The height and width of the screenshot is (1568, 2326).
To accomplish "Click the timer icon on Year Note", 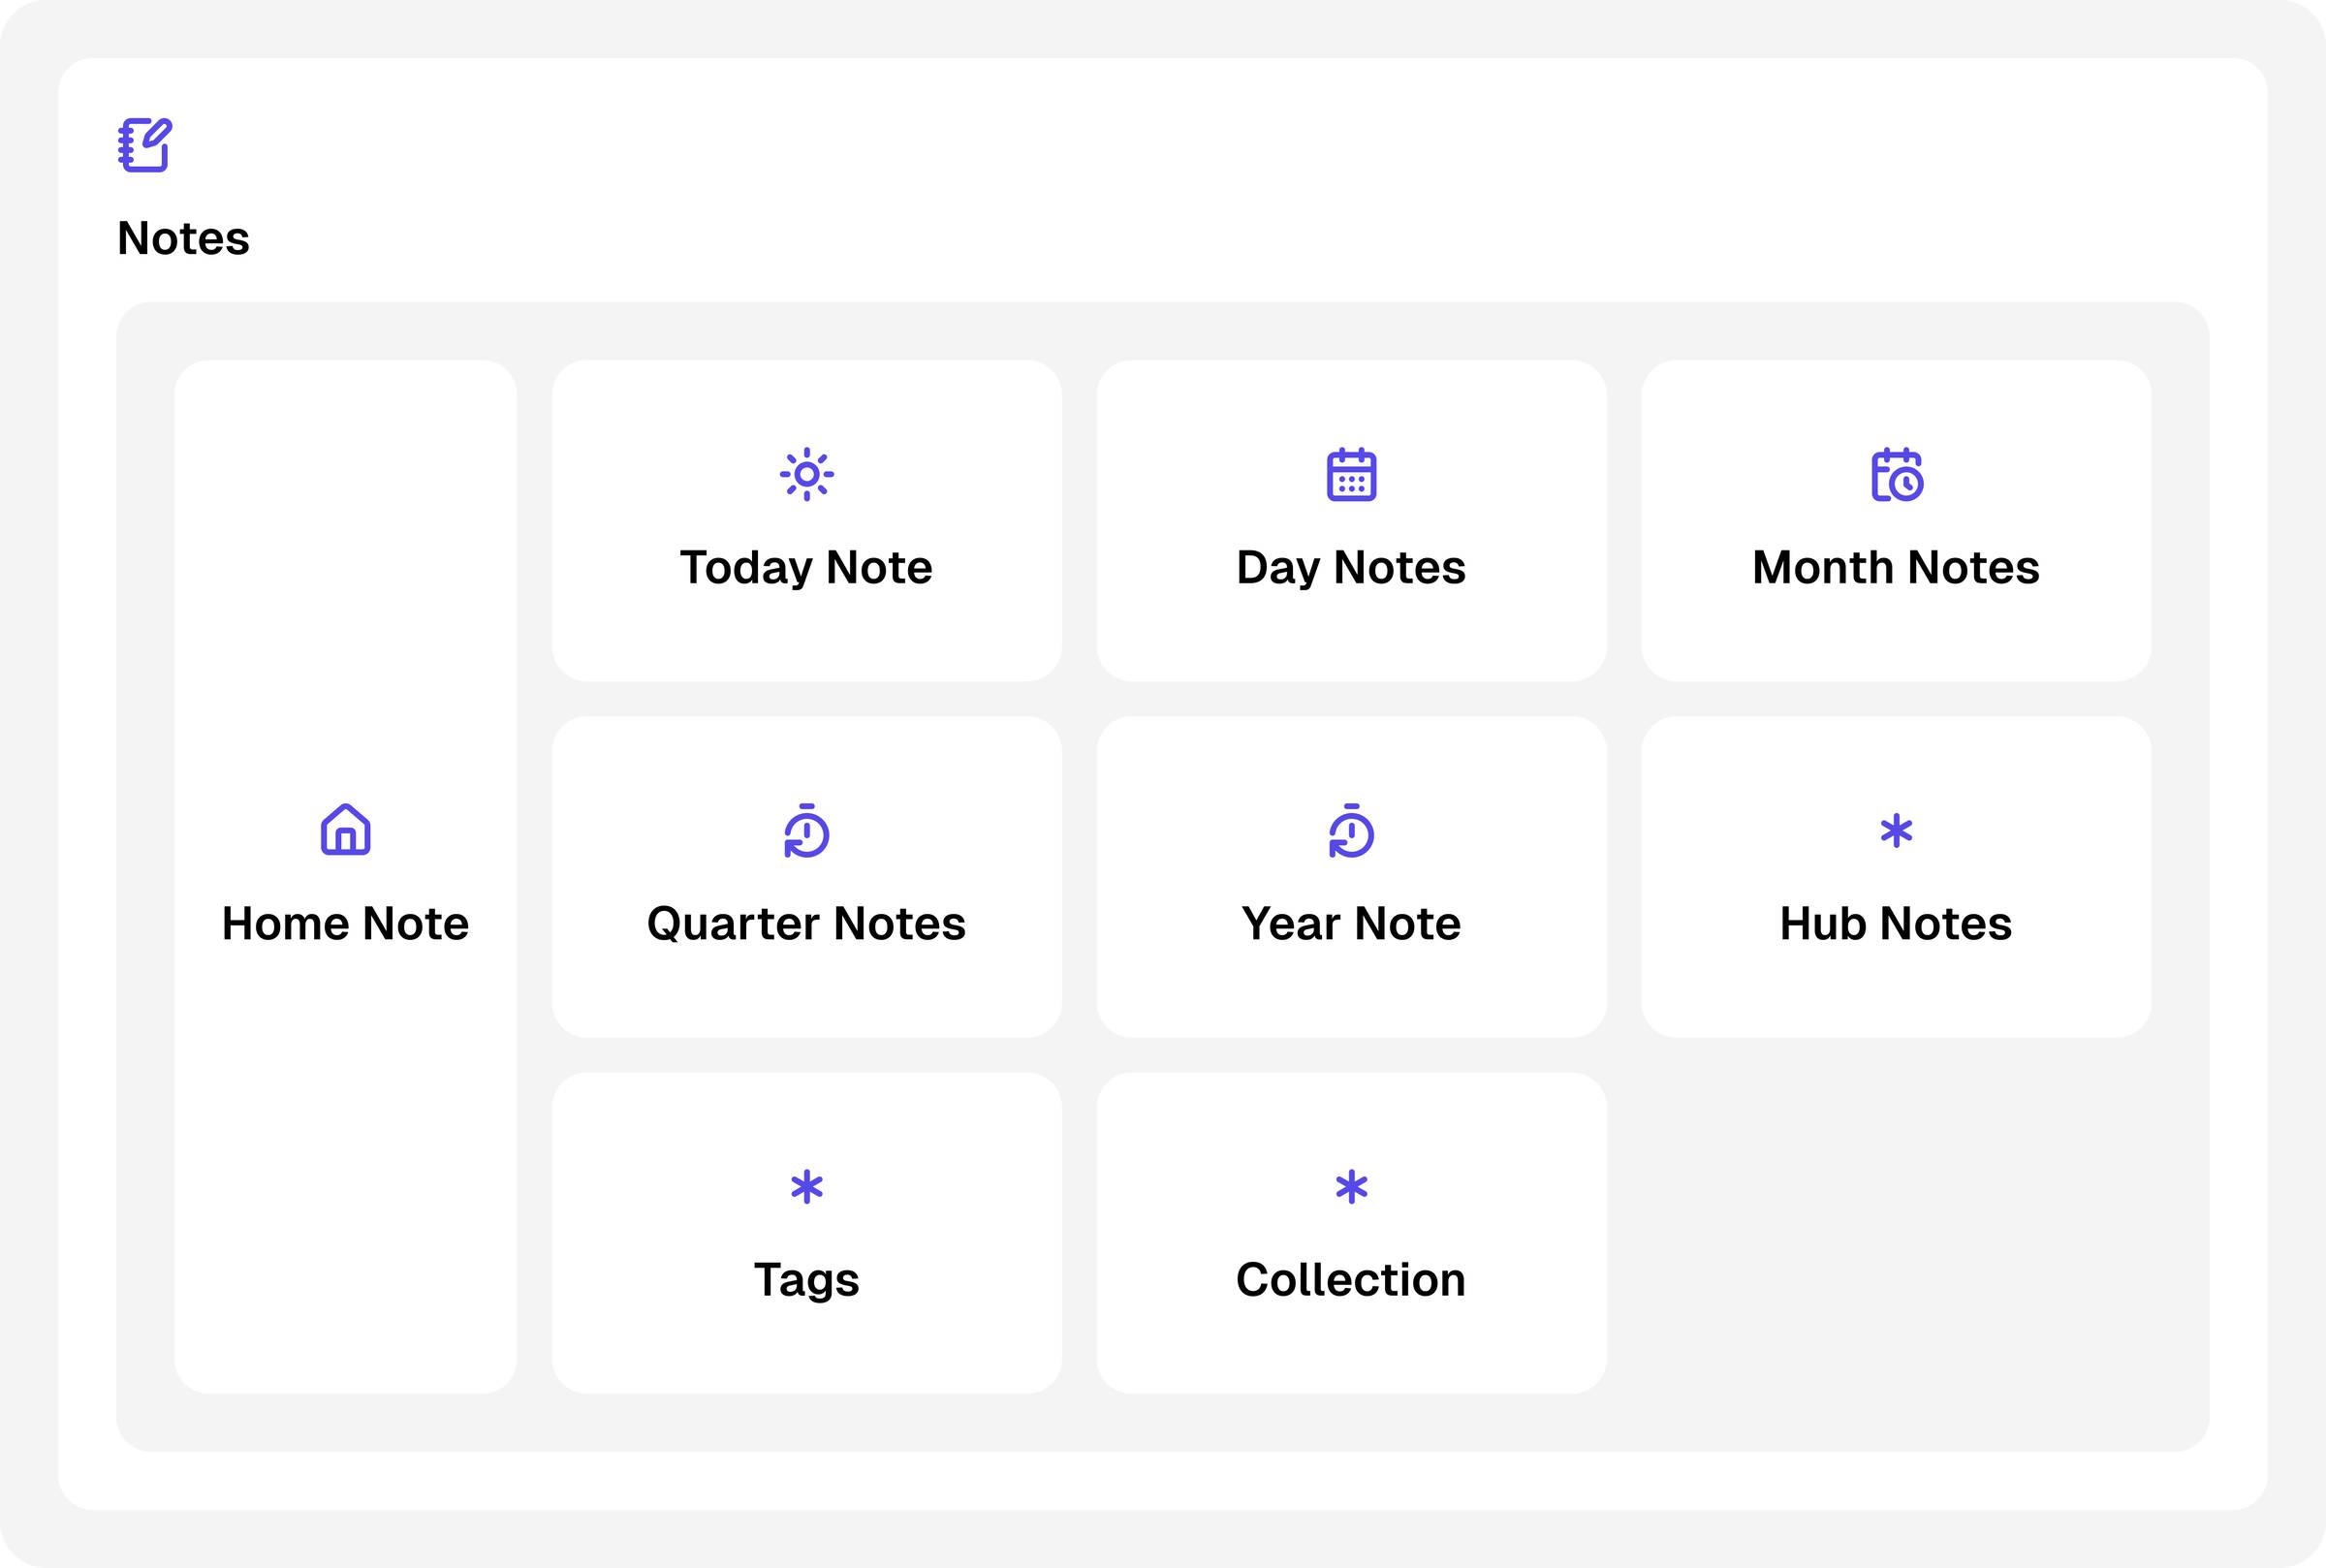I will tap(1351, 830).
